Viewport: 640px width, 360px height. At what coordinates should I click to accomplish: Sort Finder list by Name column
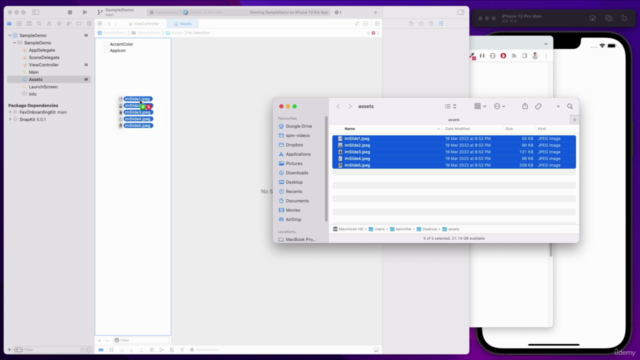349,129
